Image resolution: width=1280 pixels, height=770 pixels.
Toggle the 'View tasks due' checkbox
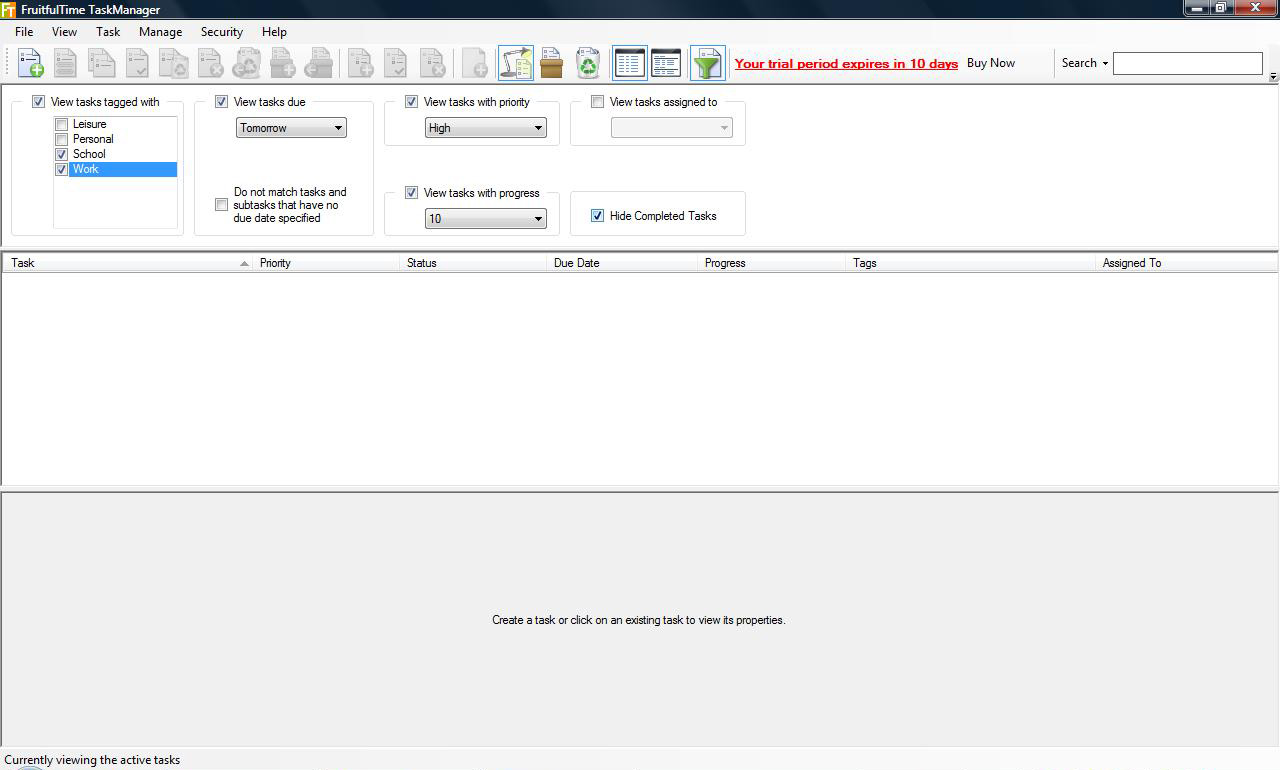222,102
